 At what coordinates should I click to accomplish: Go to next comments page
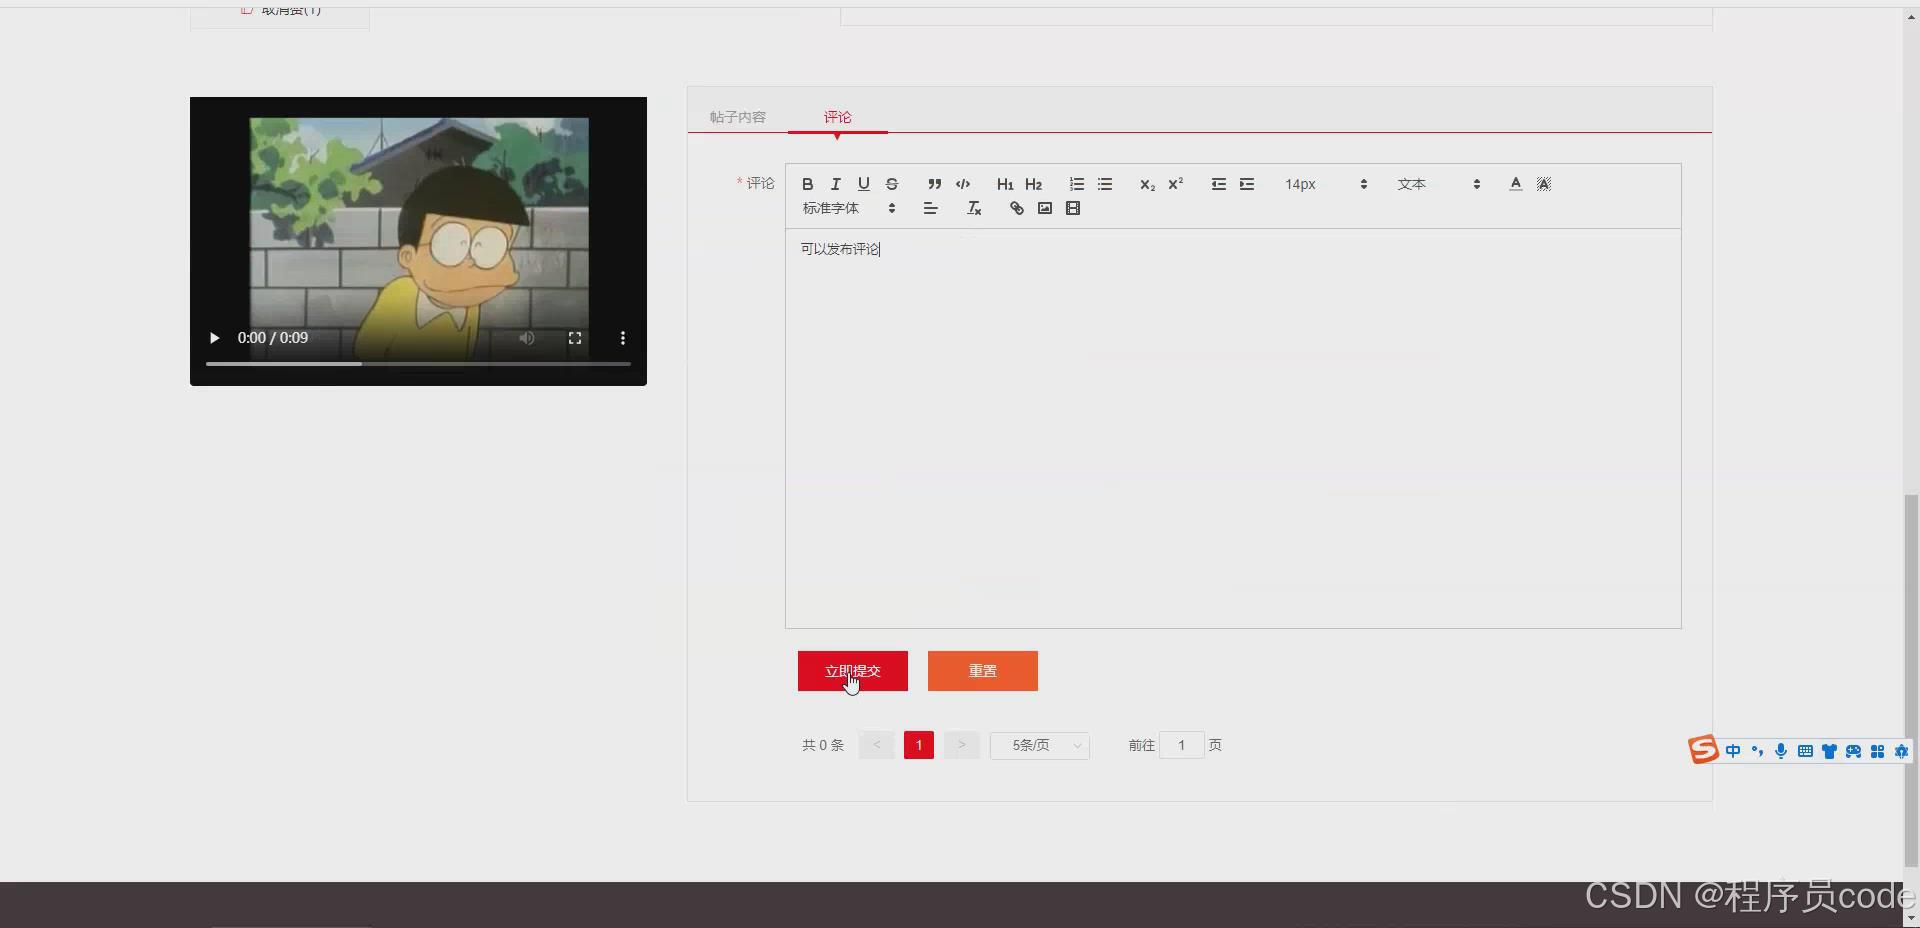[961, 745]
